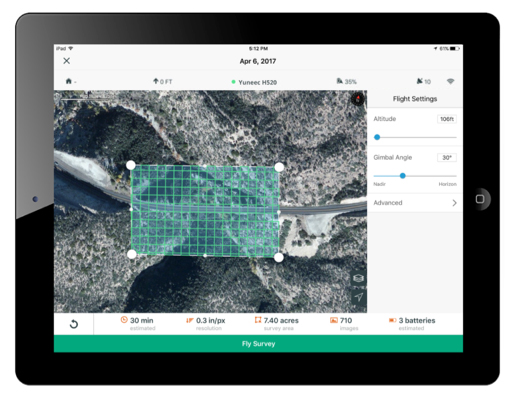Click the Gimbal Angle slider handle
509x397 pixels.
pos(403,176)
